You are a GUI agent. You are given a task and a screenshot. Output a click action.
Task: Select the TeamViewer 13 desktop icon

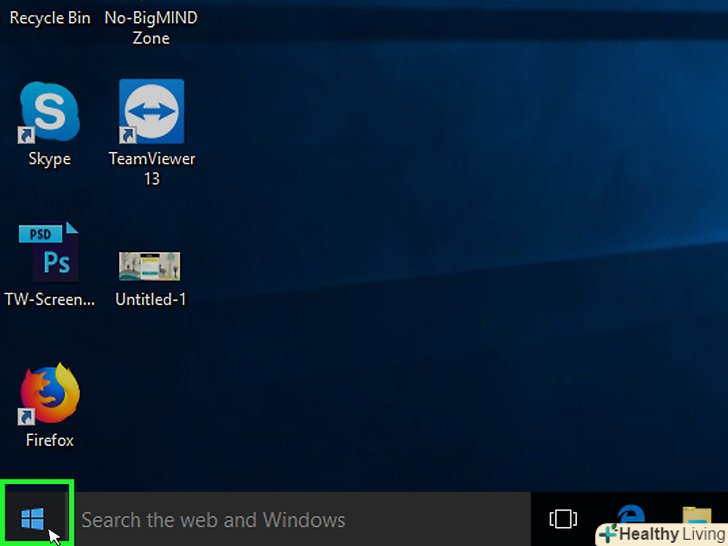151,111
